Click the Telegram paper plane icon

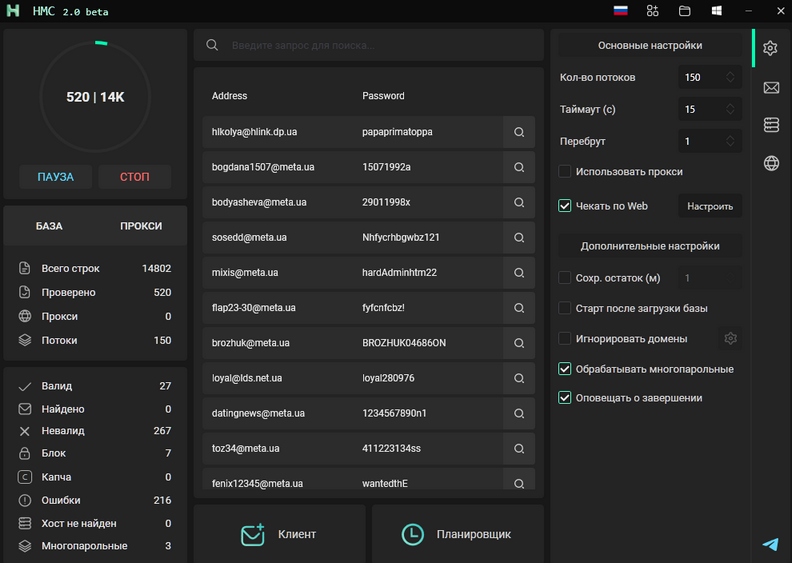[770, 544]
